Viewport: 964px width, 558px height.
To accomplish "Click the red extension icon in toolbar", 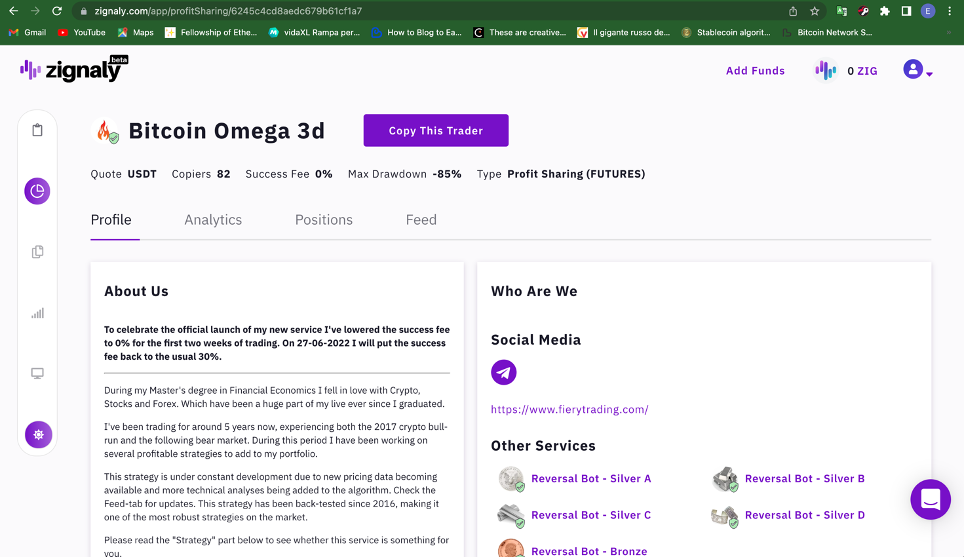I will [863, 11].
